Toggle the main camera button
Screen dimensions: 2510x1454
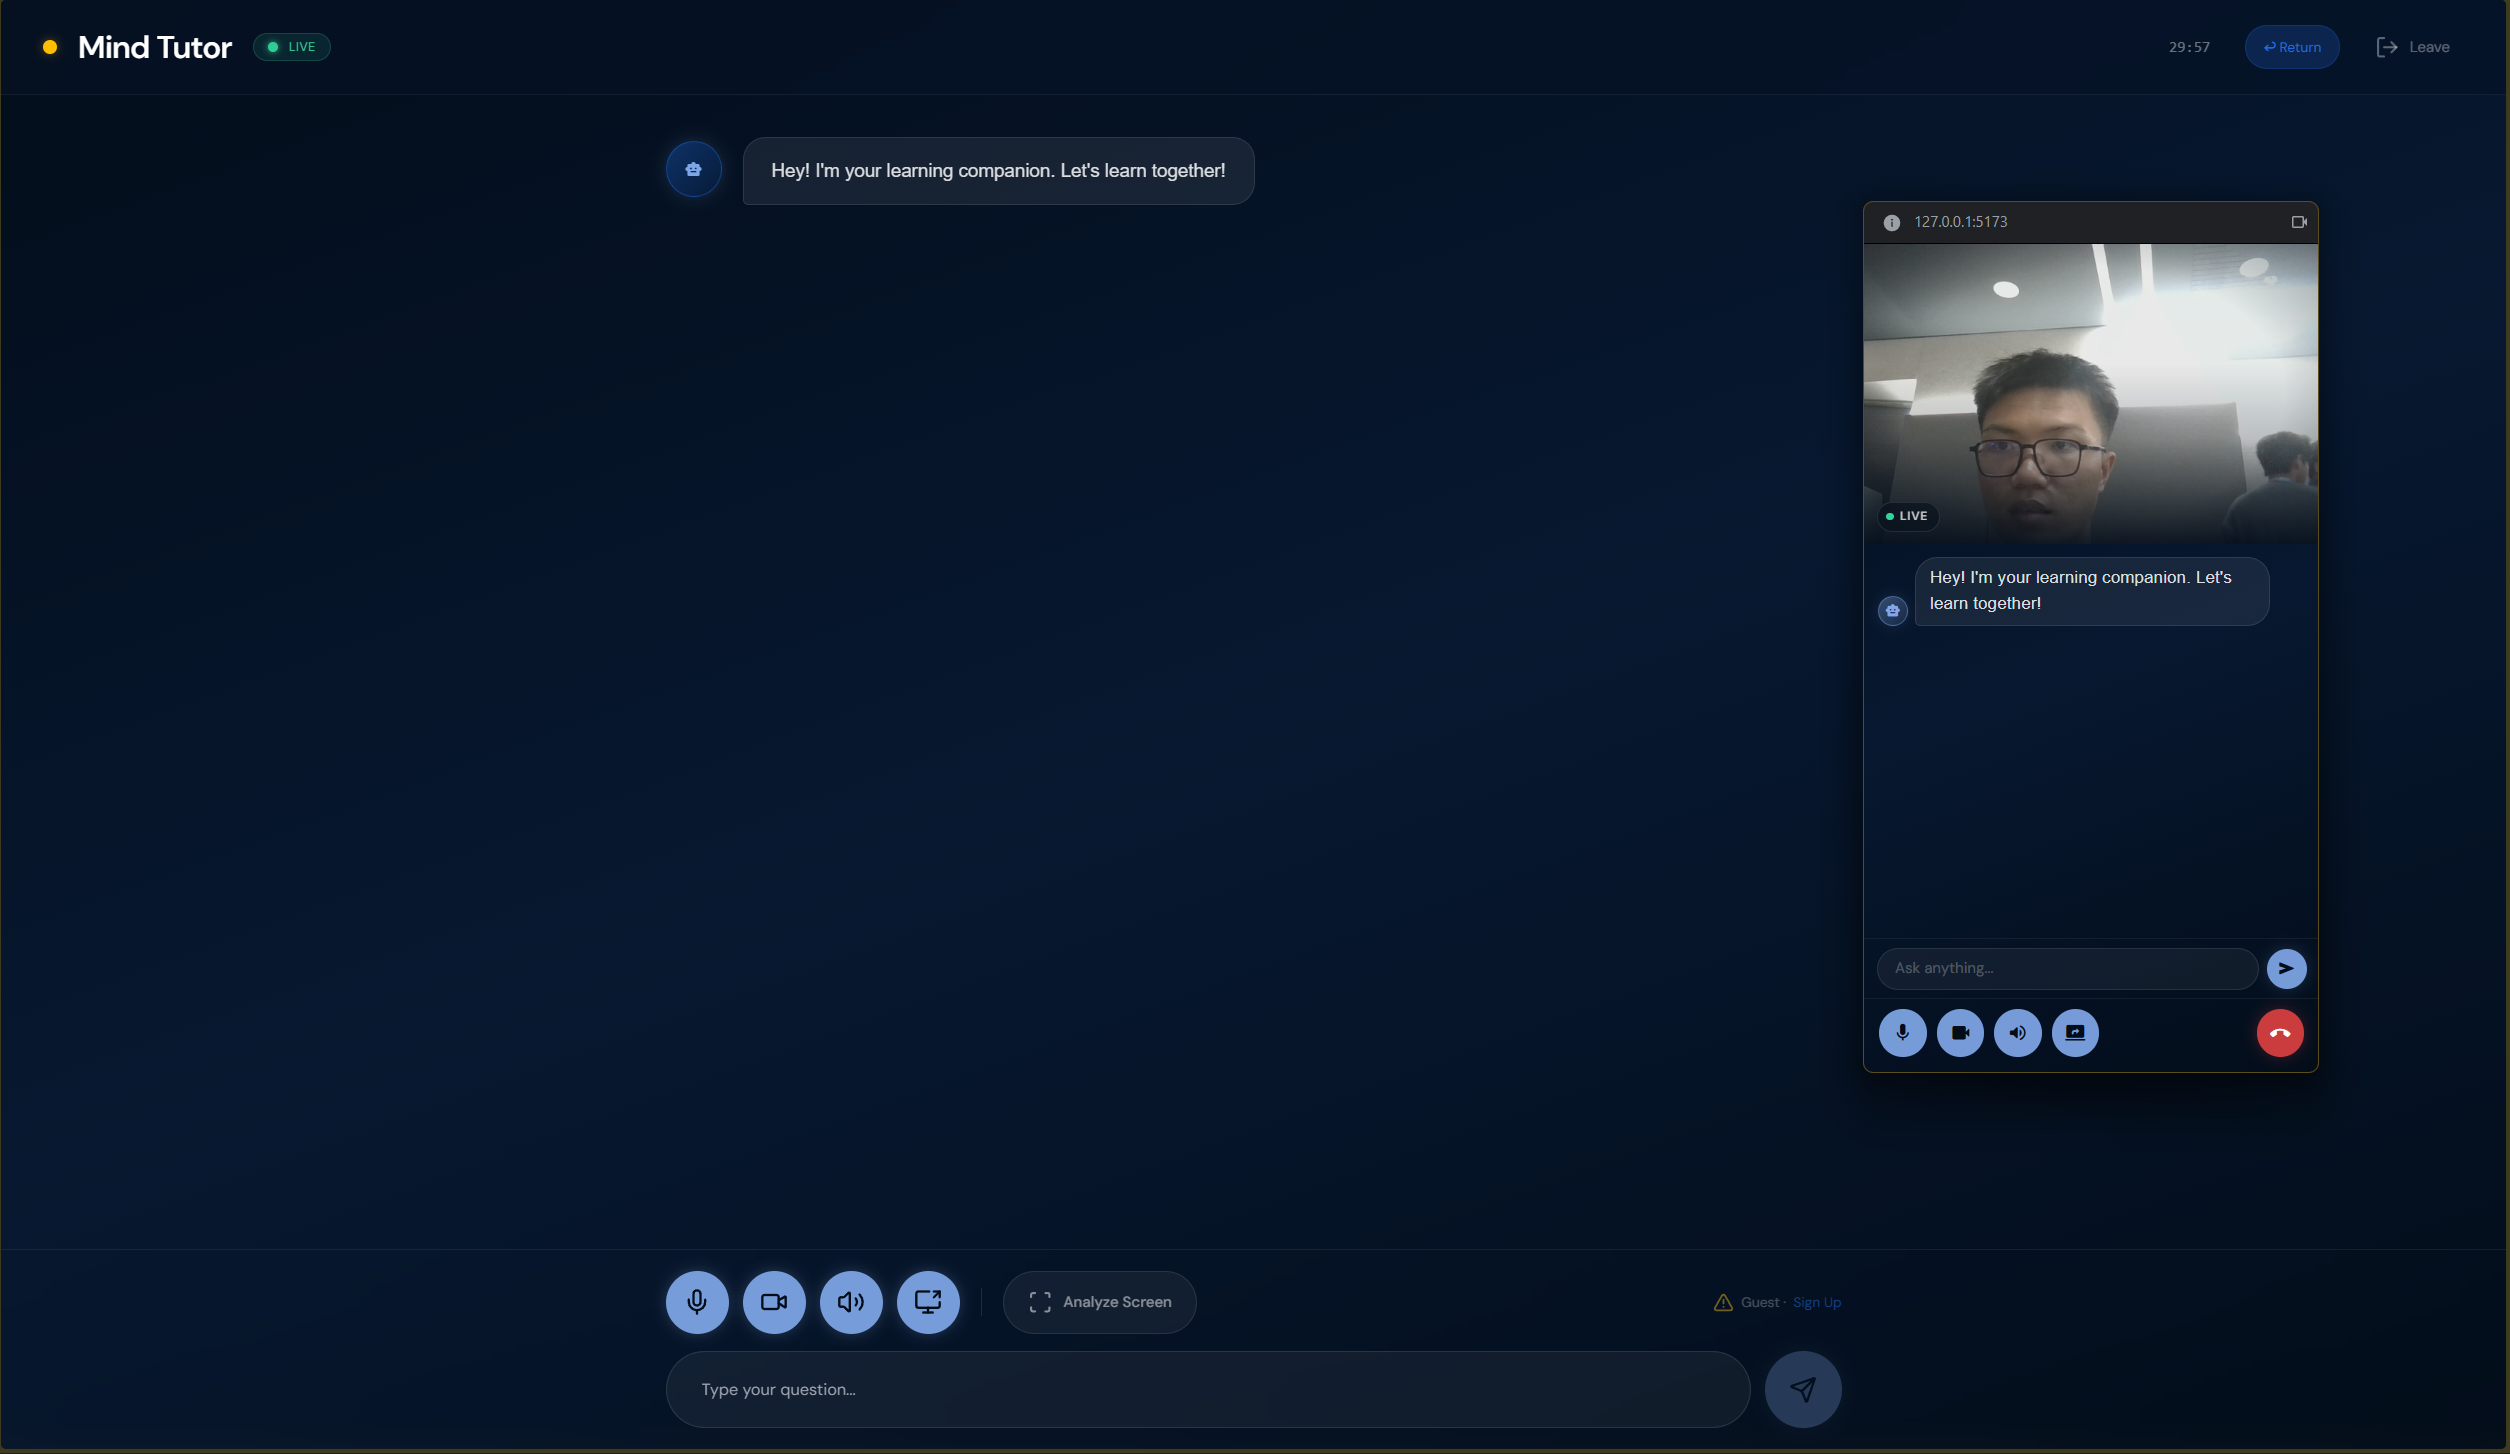coord(774,1302)
